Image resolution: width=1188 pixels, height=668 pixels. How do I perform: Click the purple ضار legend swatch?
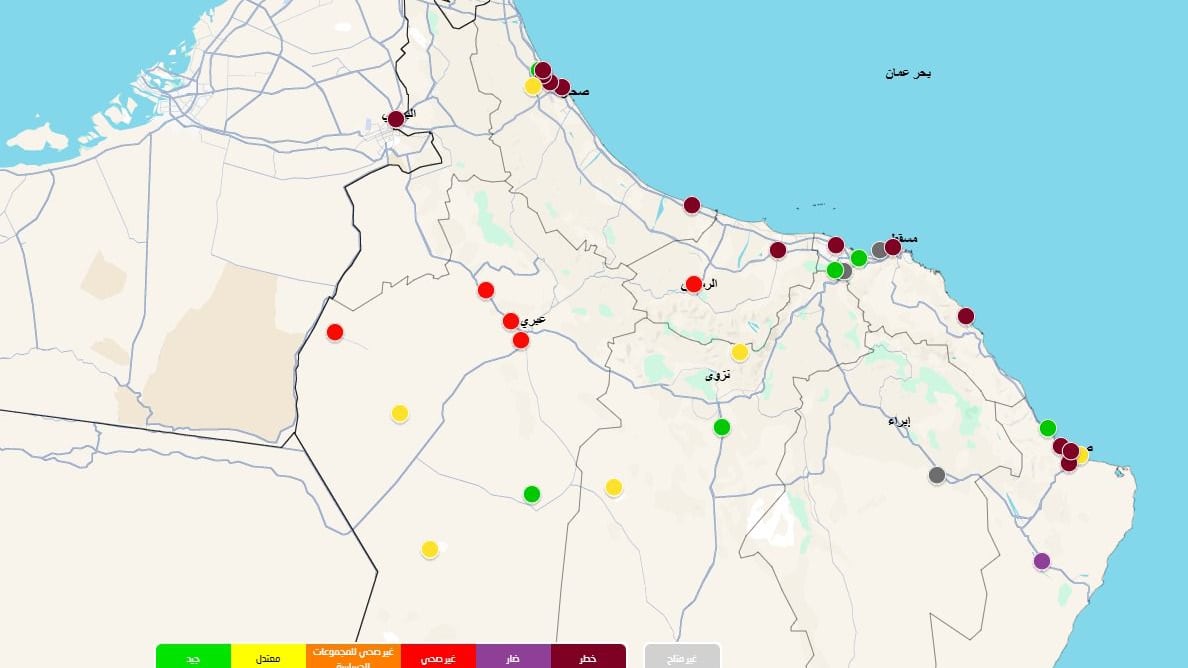tap(513, 657)
